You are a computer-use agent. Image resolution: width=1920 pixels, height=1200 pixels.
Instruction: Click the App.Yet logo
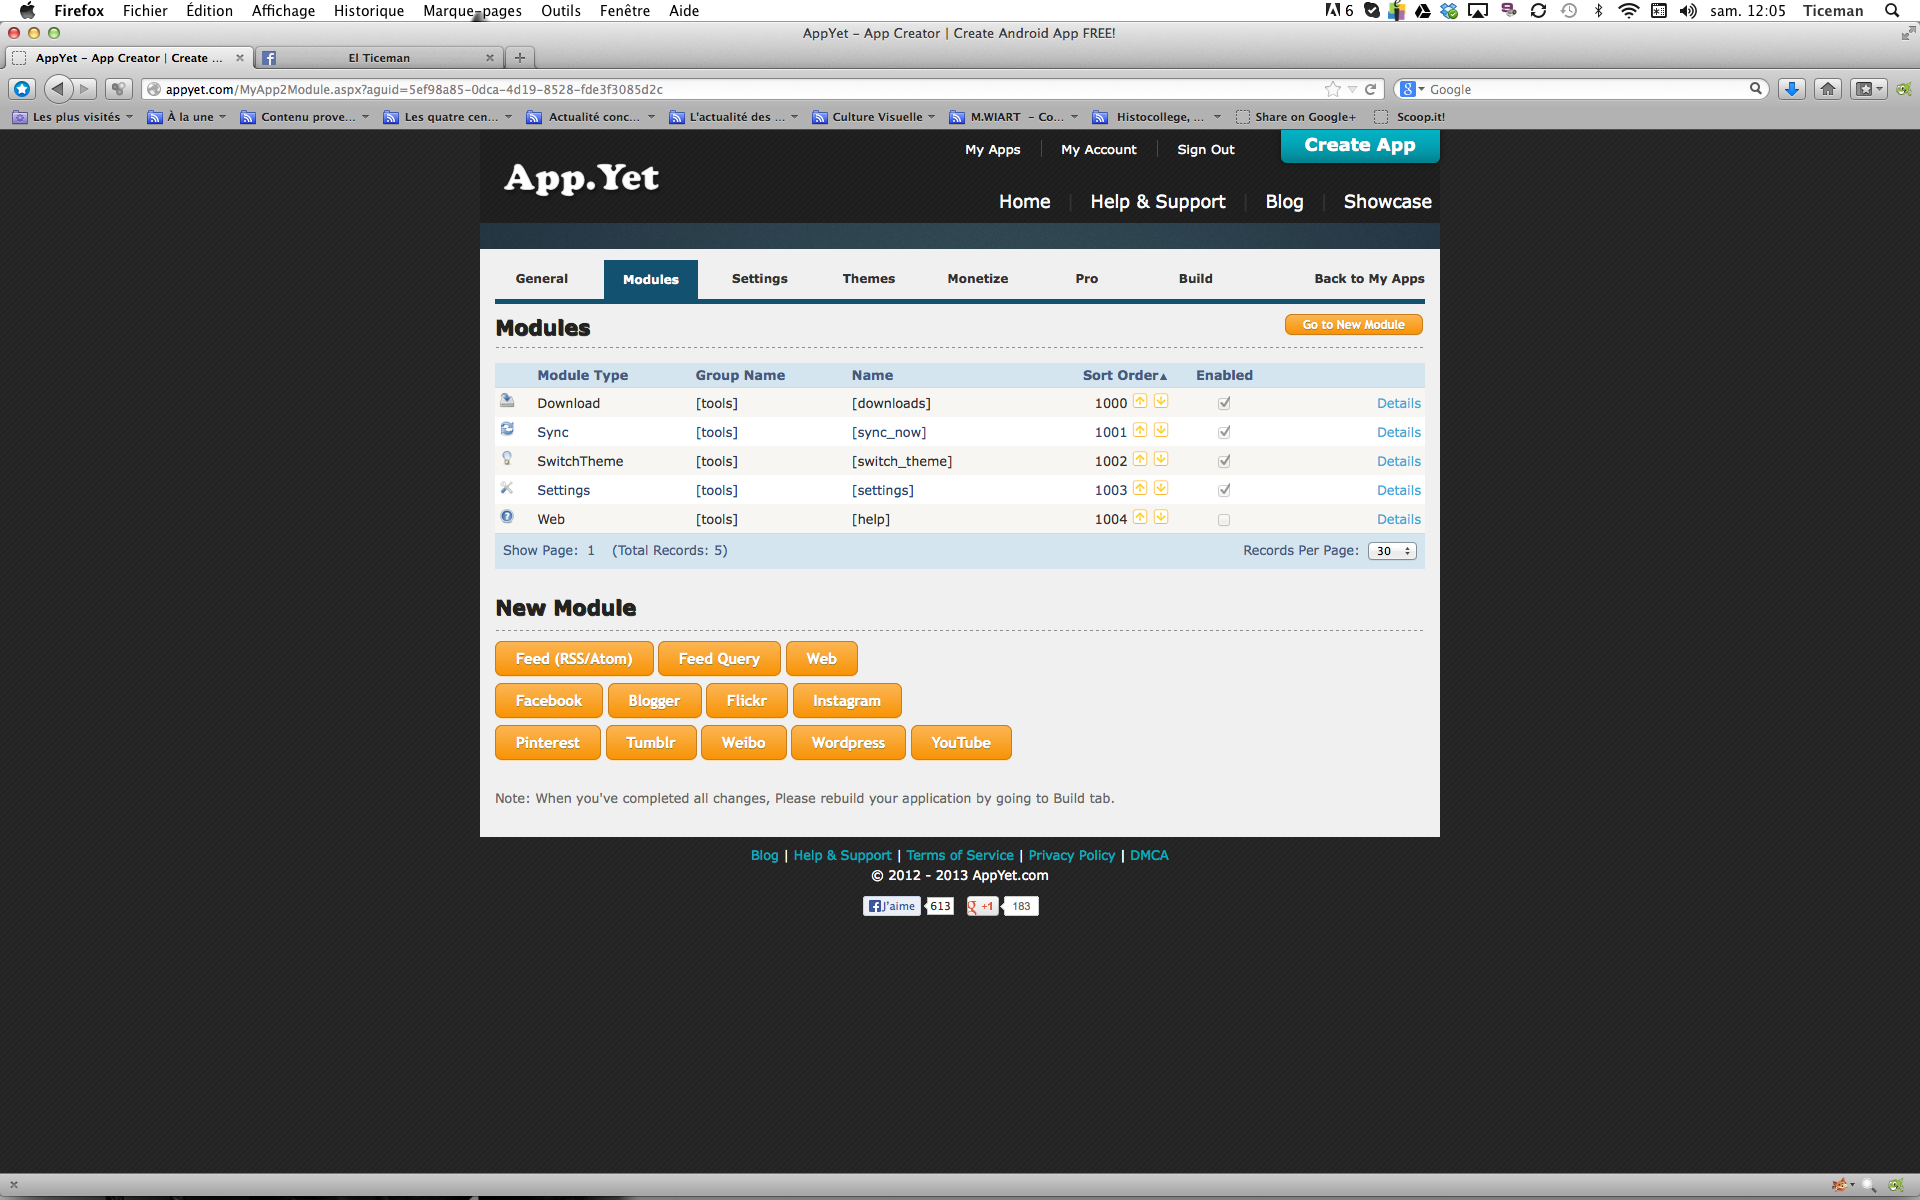point(581,178)
